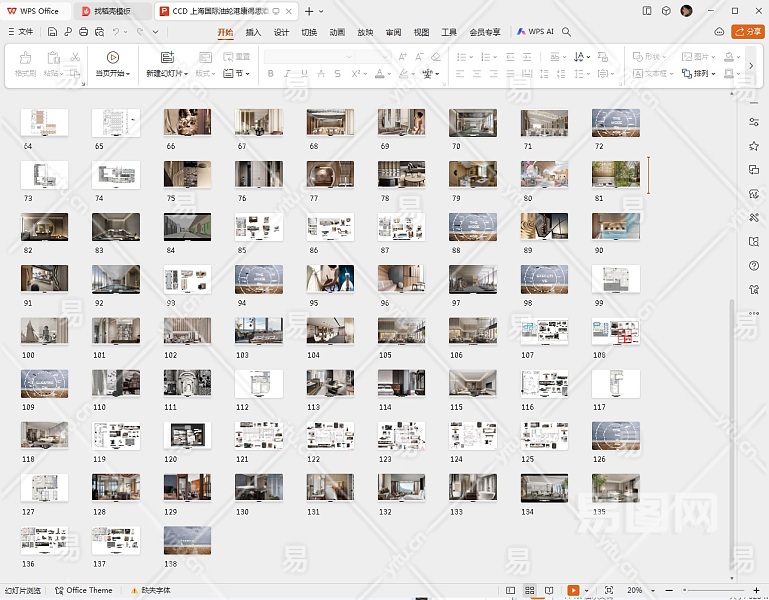Screen dimensions: 769x600
Task: Open the search magnifier in menu bar
Action: pos(567,32)
